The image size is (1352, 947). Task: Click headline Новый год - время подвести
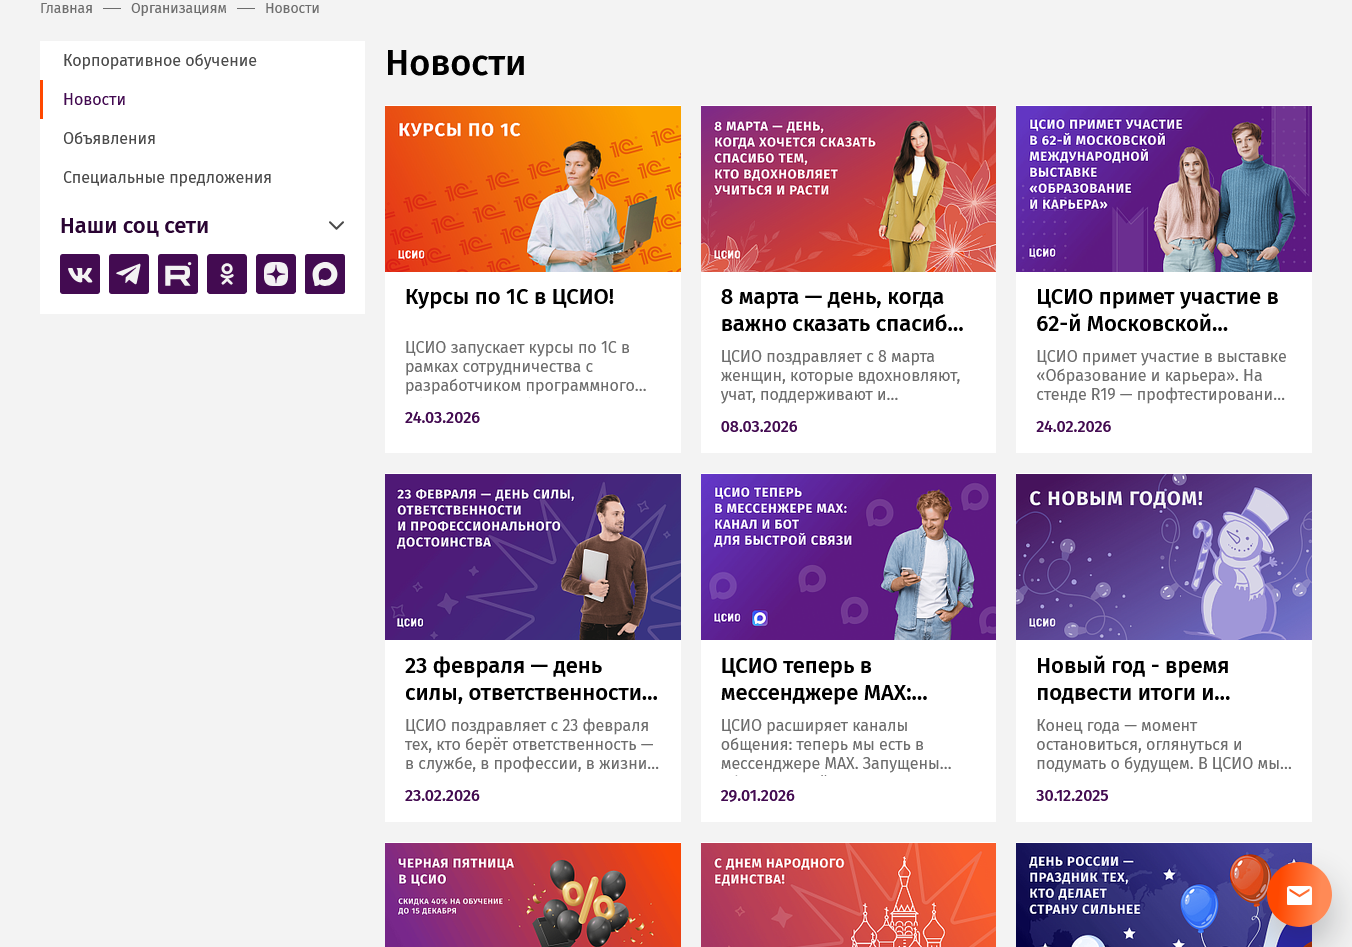click(x=1133, y=679)
